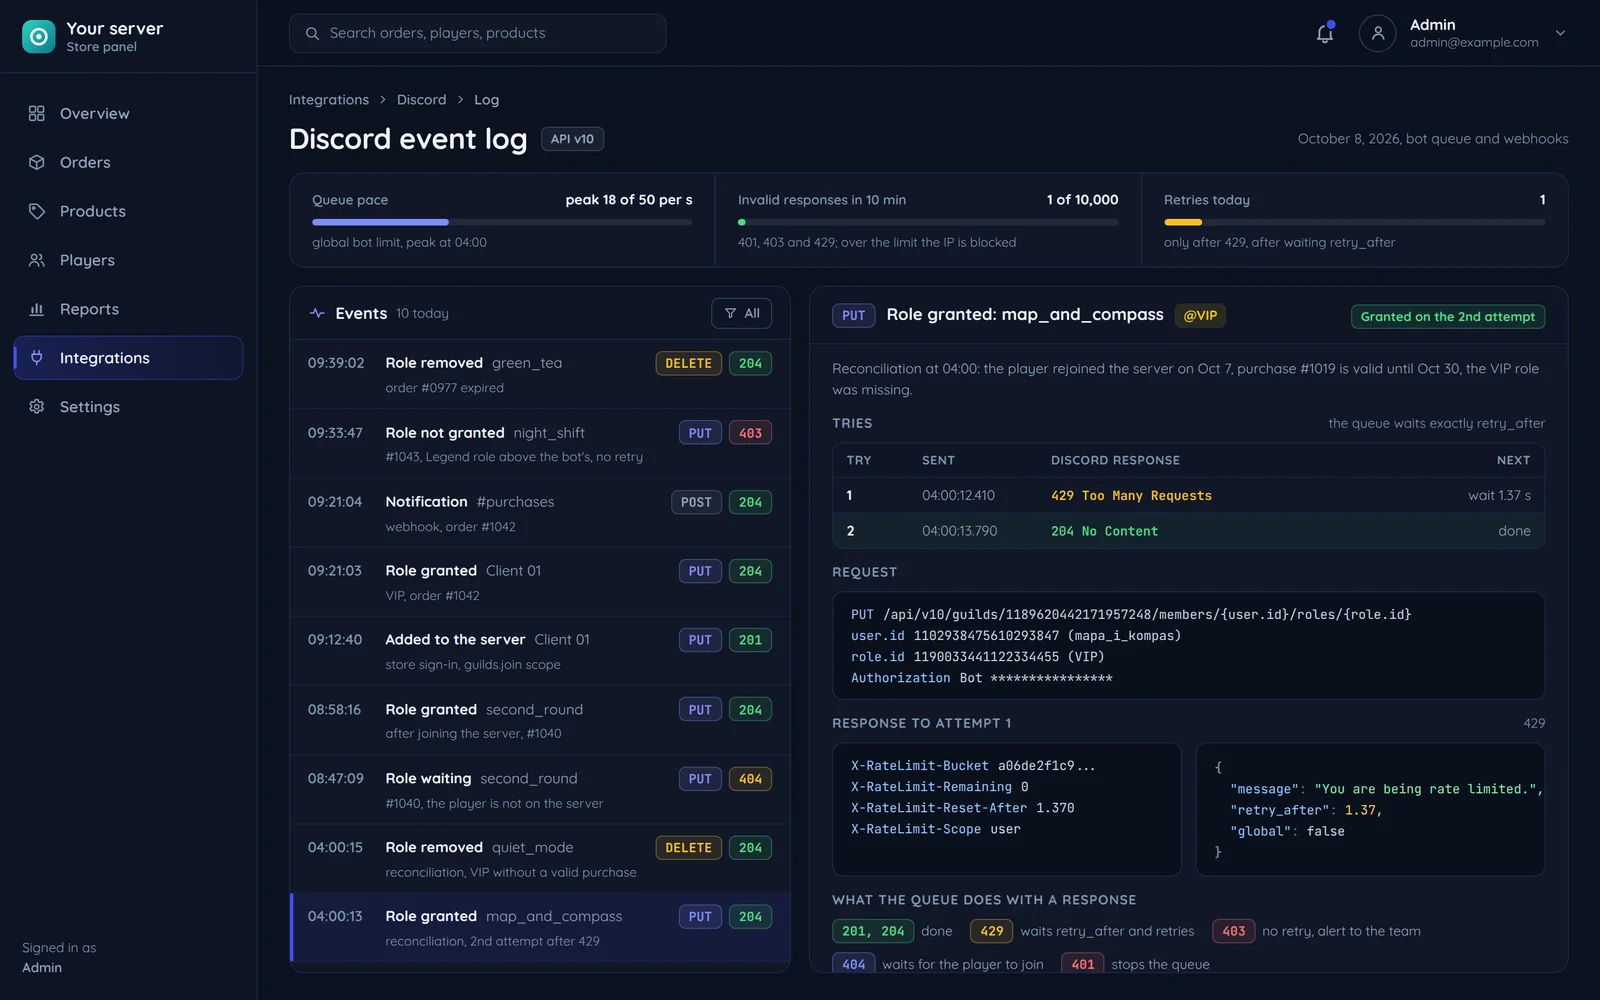Open the notifications bell
Screen dimensions: 1600x1000
pyautogui.click(x=1325, y=34)
